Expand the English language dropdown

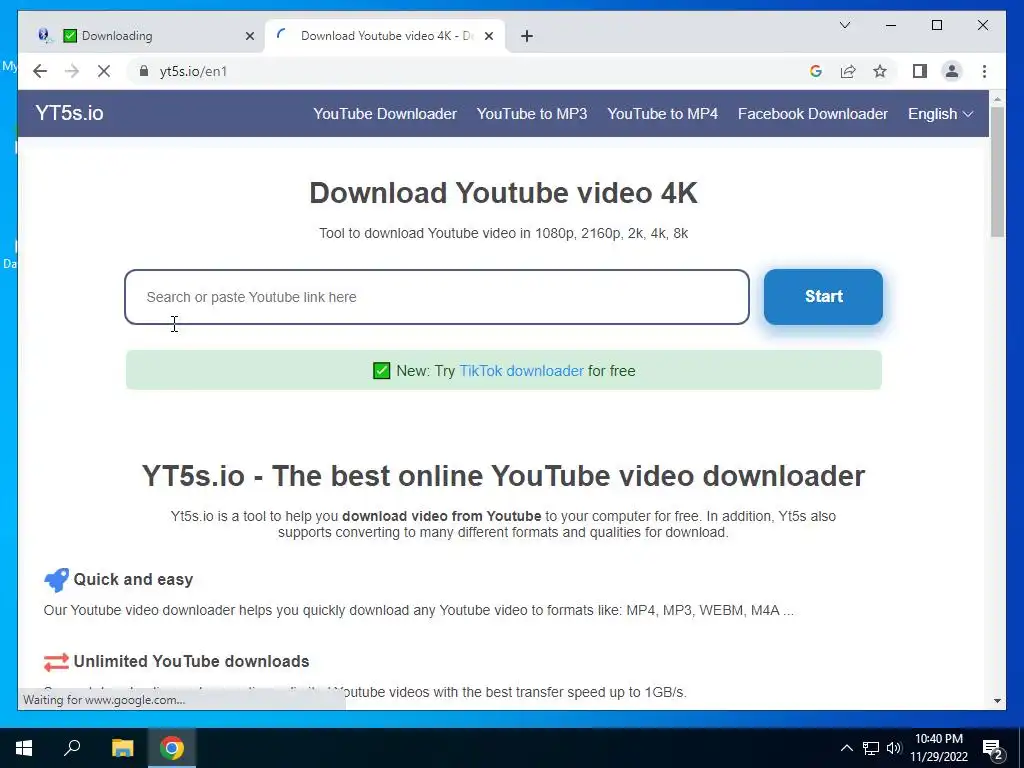940,114
